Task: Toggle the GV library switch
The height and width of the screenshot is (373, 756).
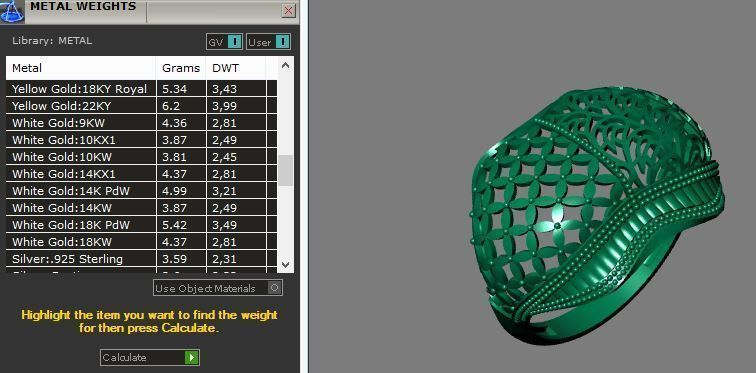Action: click(224, 42)
